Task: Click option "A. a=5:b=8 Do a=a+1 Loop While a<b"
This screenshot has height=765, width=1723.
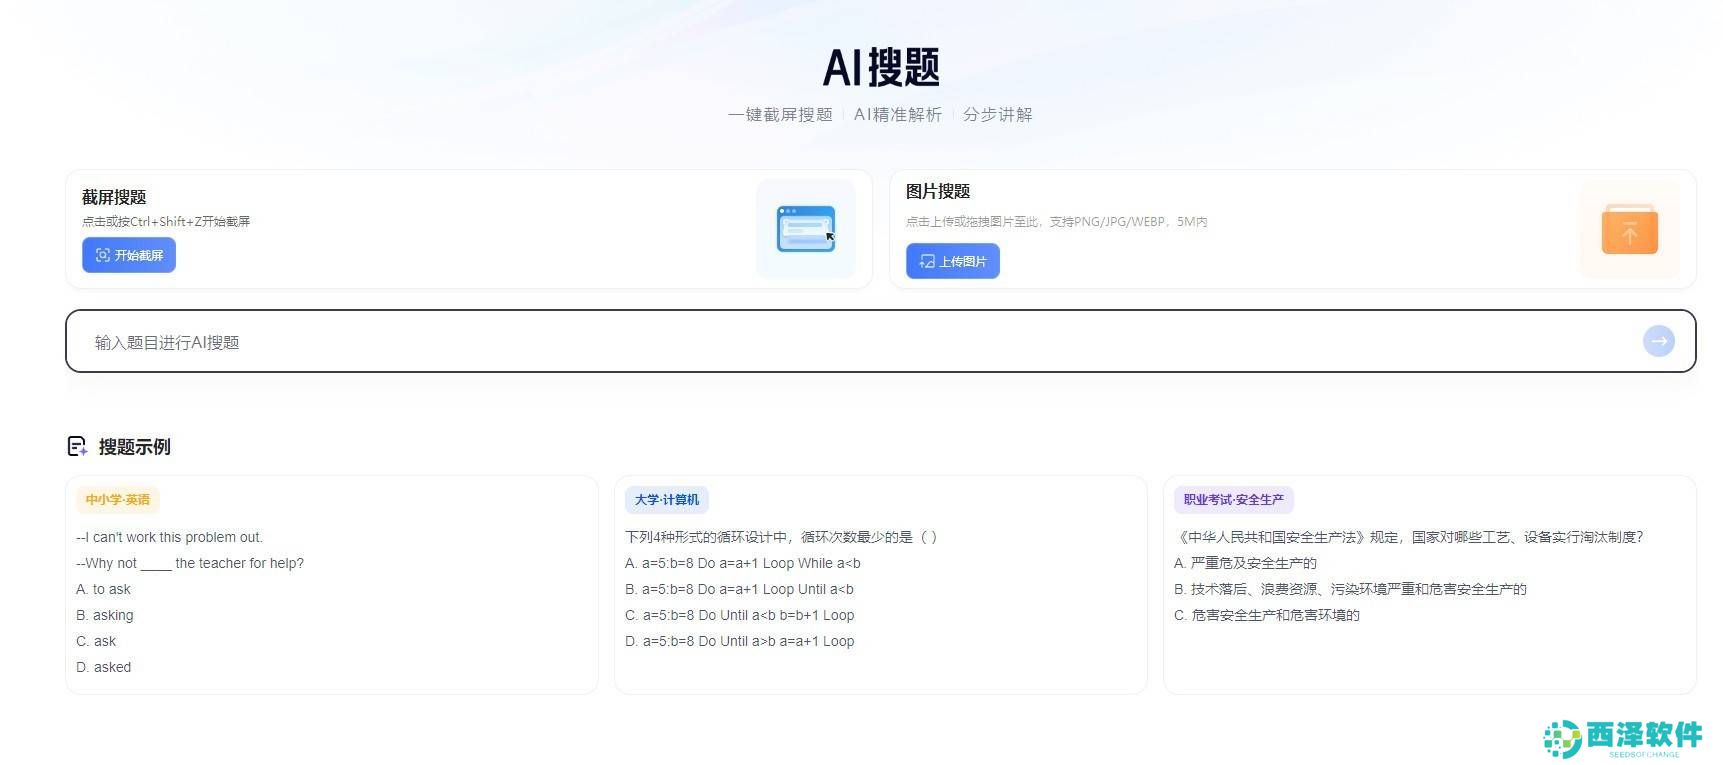Action: [x=743, y=563]
